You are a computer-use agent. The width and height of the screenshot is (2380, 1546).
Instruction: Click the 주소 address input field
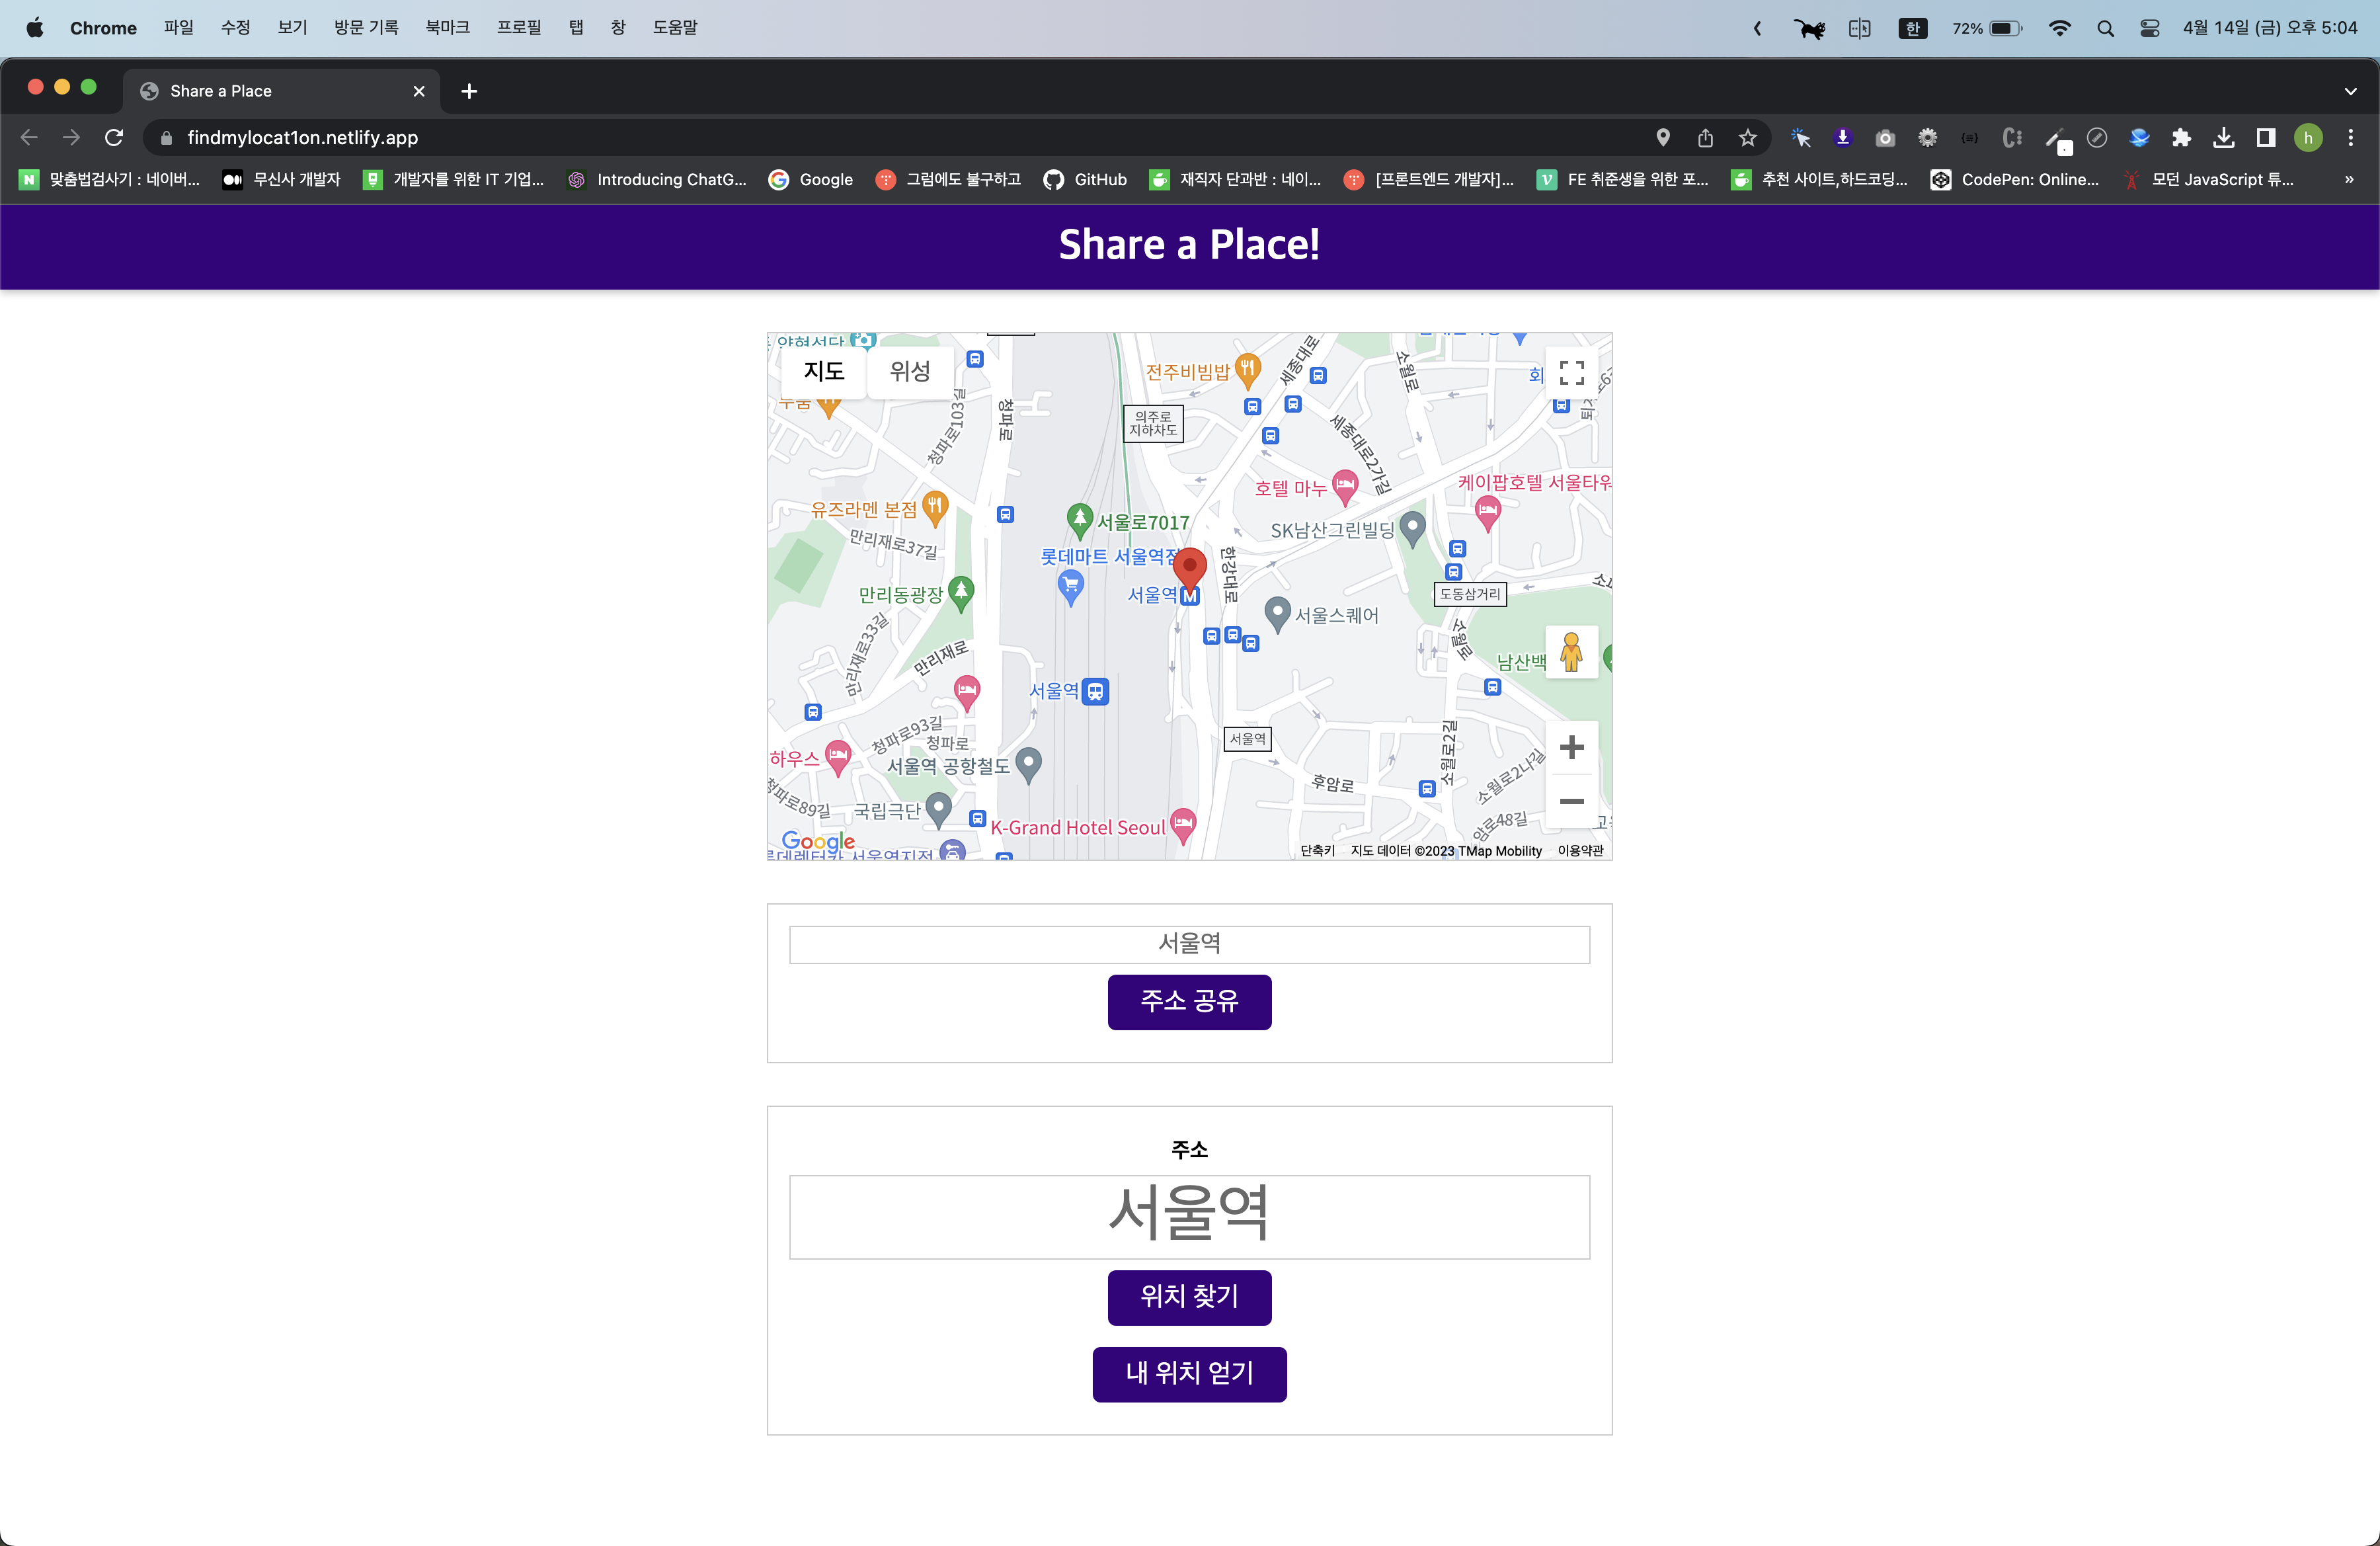tap(1189, 1216)
